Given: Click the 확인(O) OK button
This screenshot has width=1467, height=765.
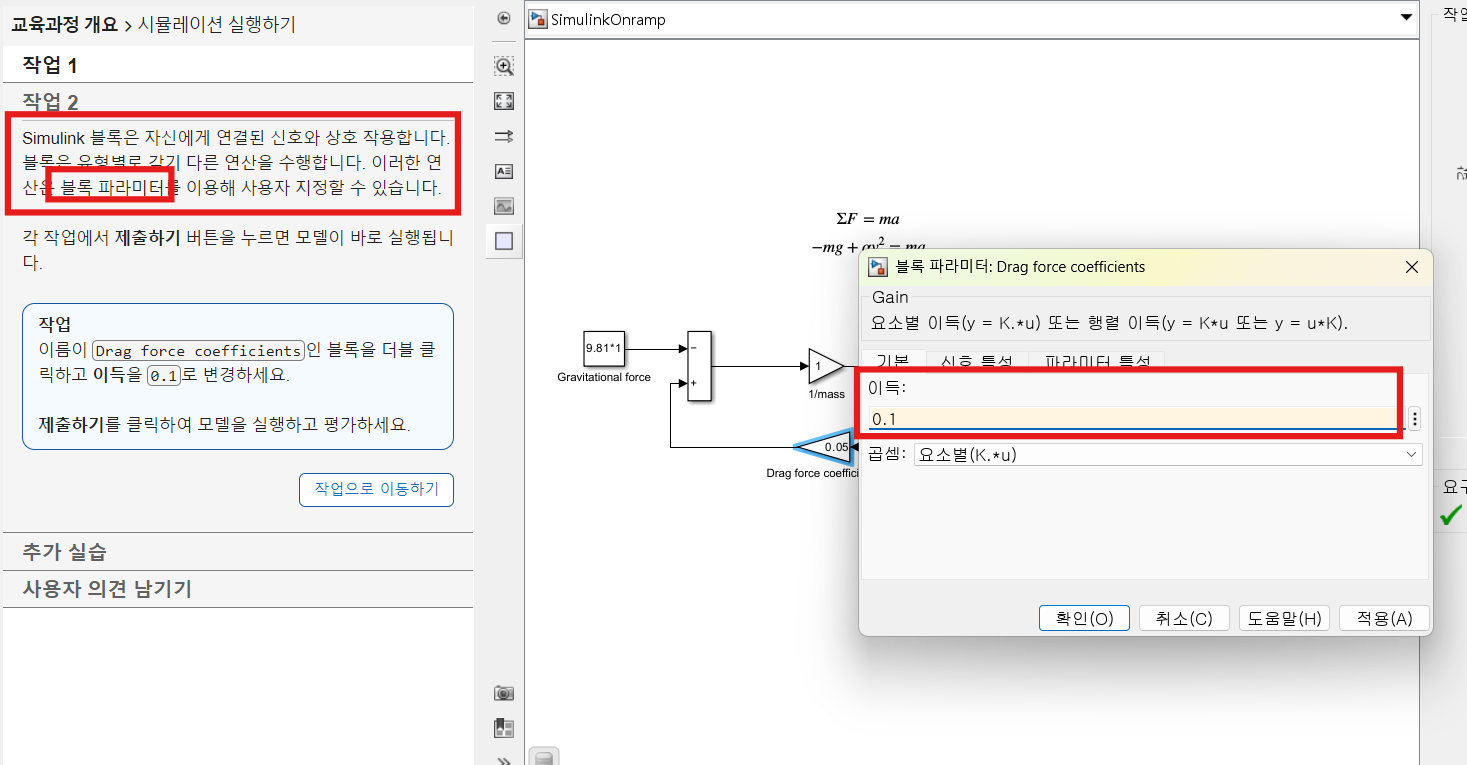Looking at the screenshot, I should point(1084,618).
